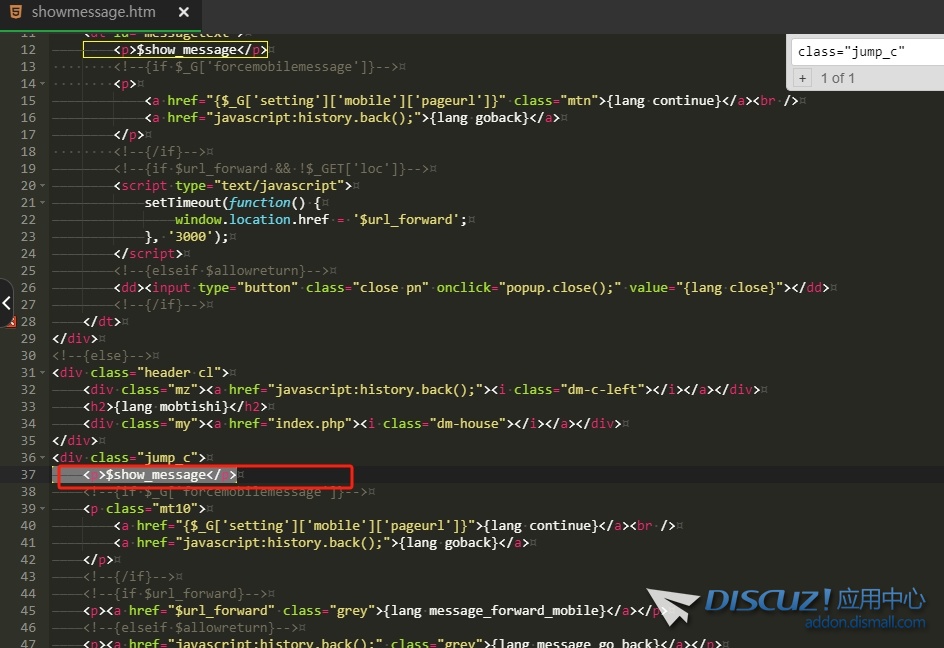Collapse the script block fold at line 20

pyautogui.click(x=43, y=186)
